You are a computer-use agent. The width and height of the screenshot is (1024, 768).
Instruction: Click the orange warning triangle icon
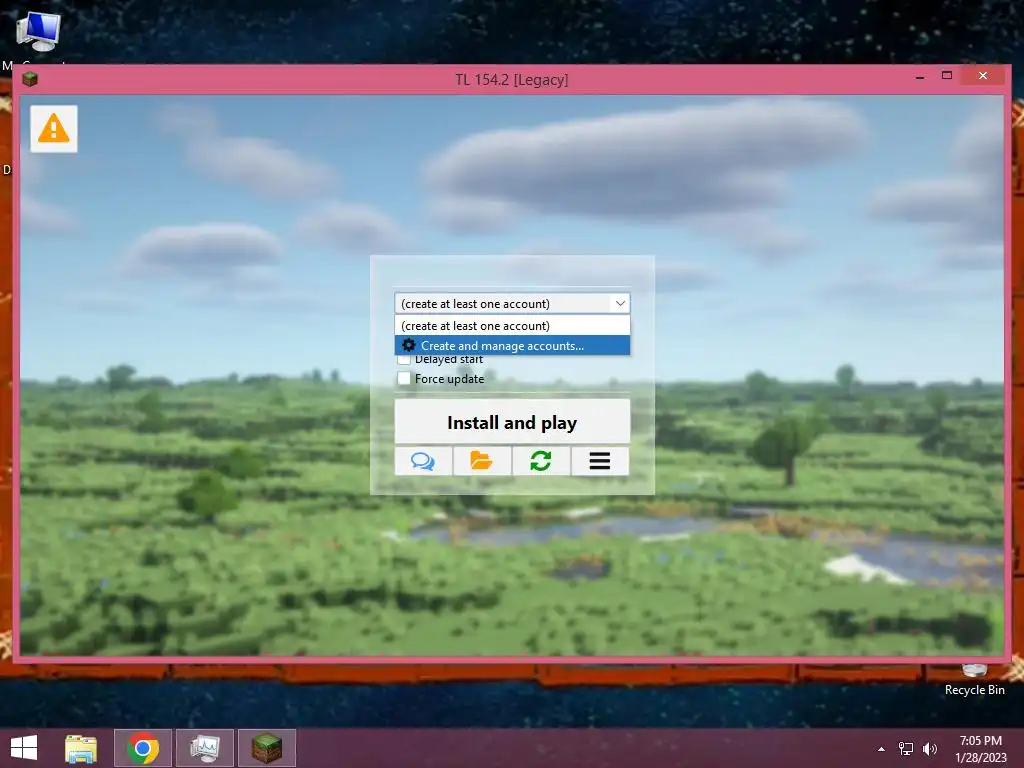coord(54,129)
